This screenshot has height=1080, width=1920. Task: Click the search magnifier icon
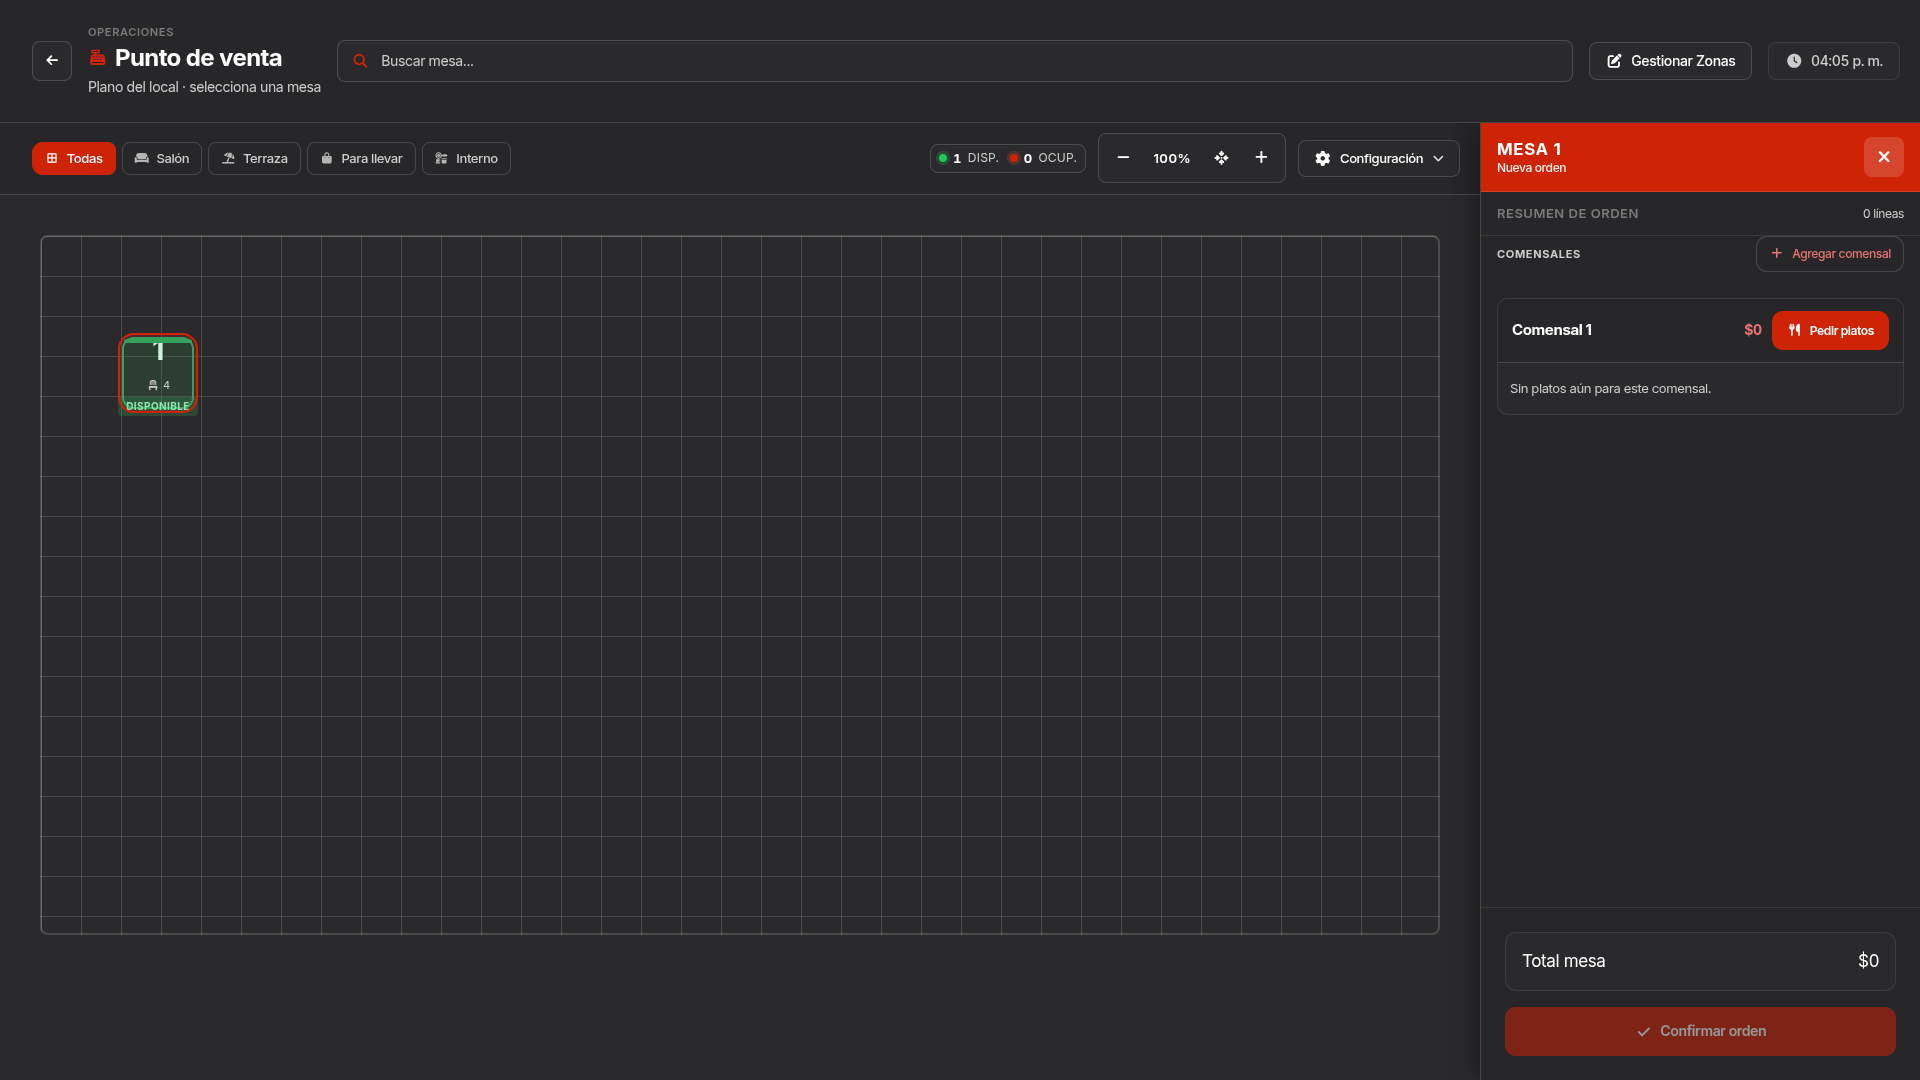[360, 61]
